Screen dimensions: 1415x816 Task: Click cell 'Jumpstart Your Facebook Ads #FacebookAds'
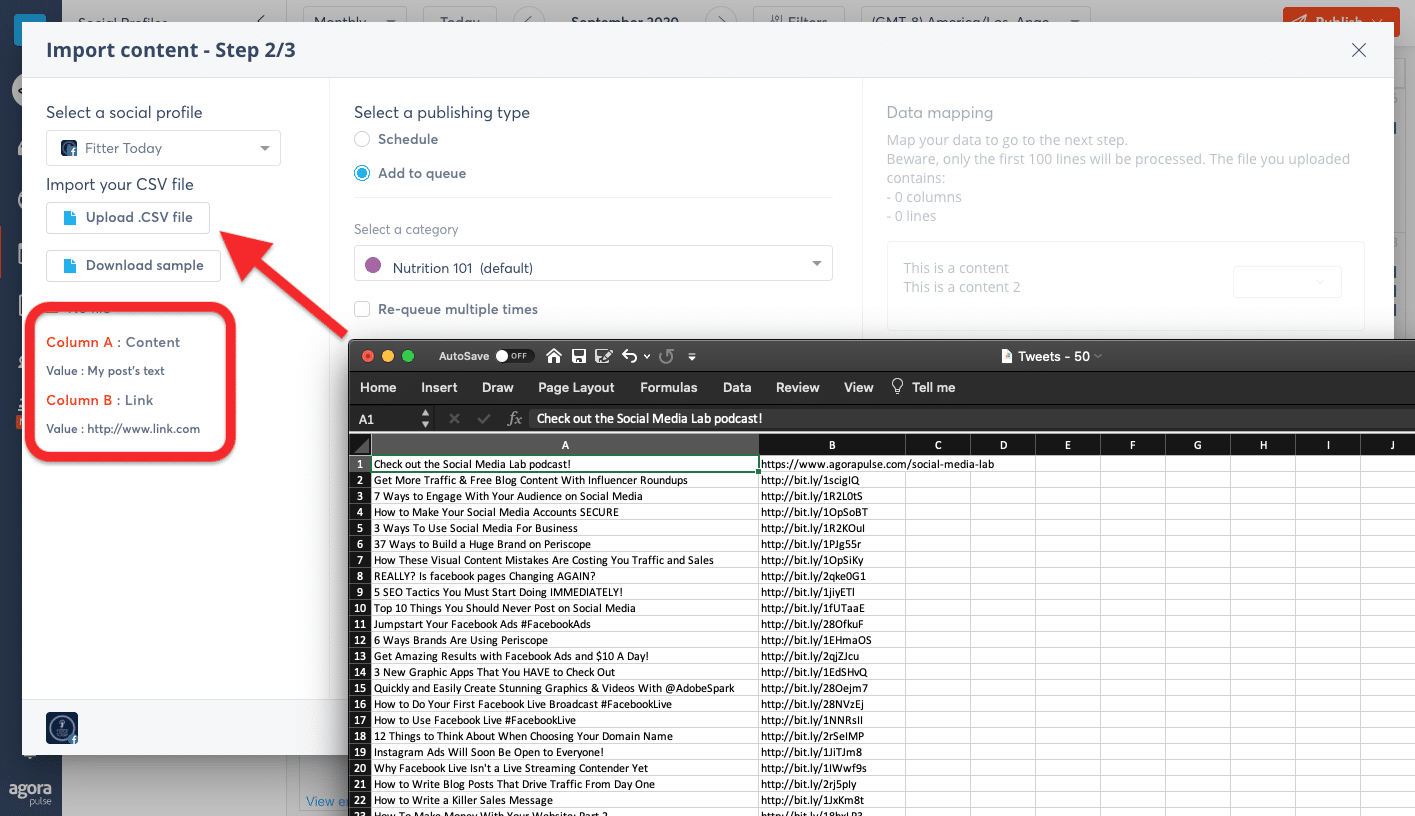click(565, 624)
